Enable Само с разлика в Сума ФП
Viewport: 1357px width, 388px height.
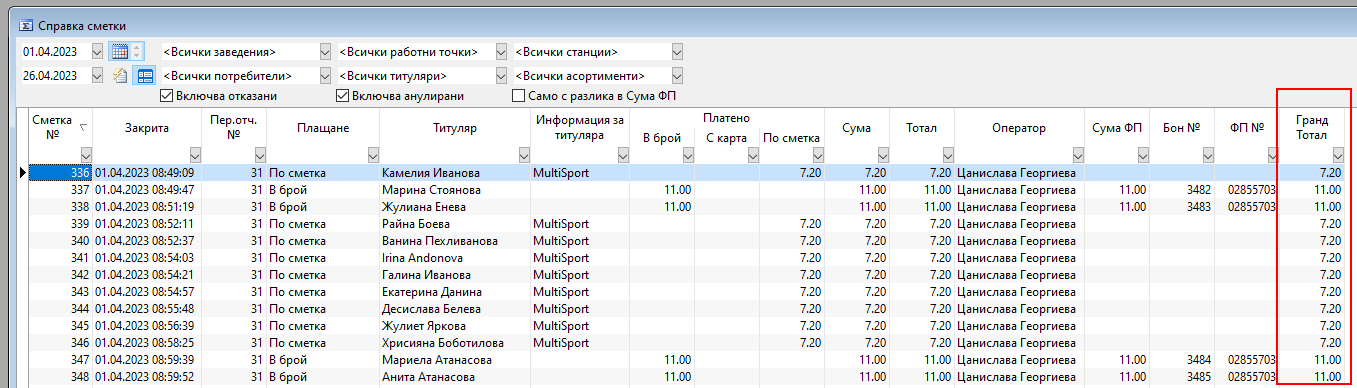518,96
